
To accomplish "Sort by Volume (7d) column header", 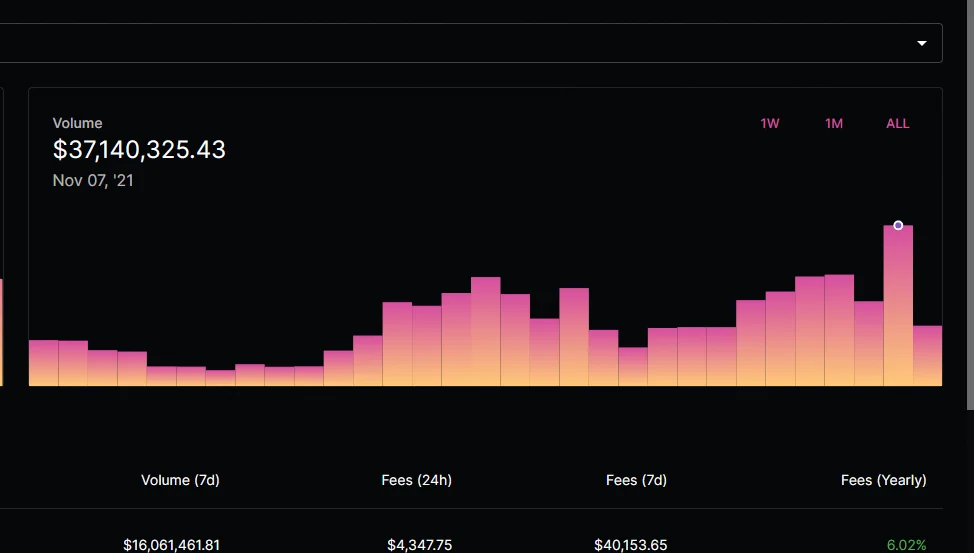I will pyautogui.click(x=180, y=480).
